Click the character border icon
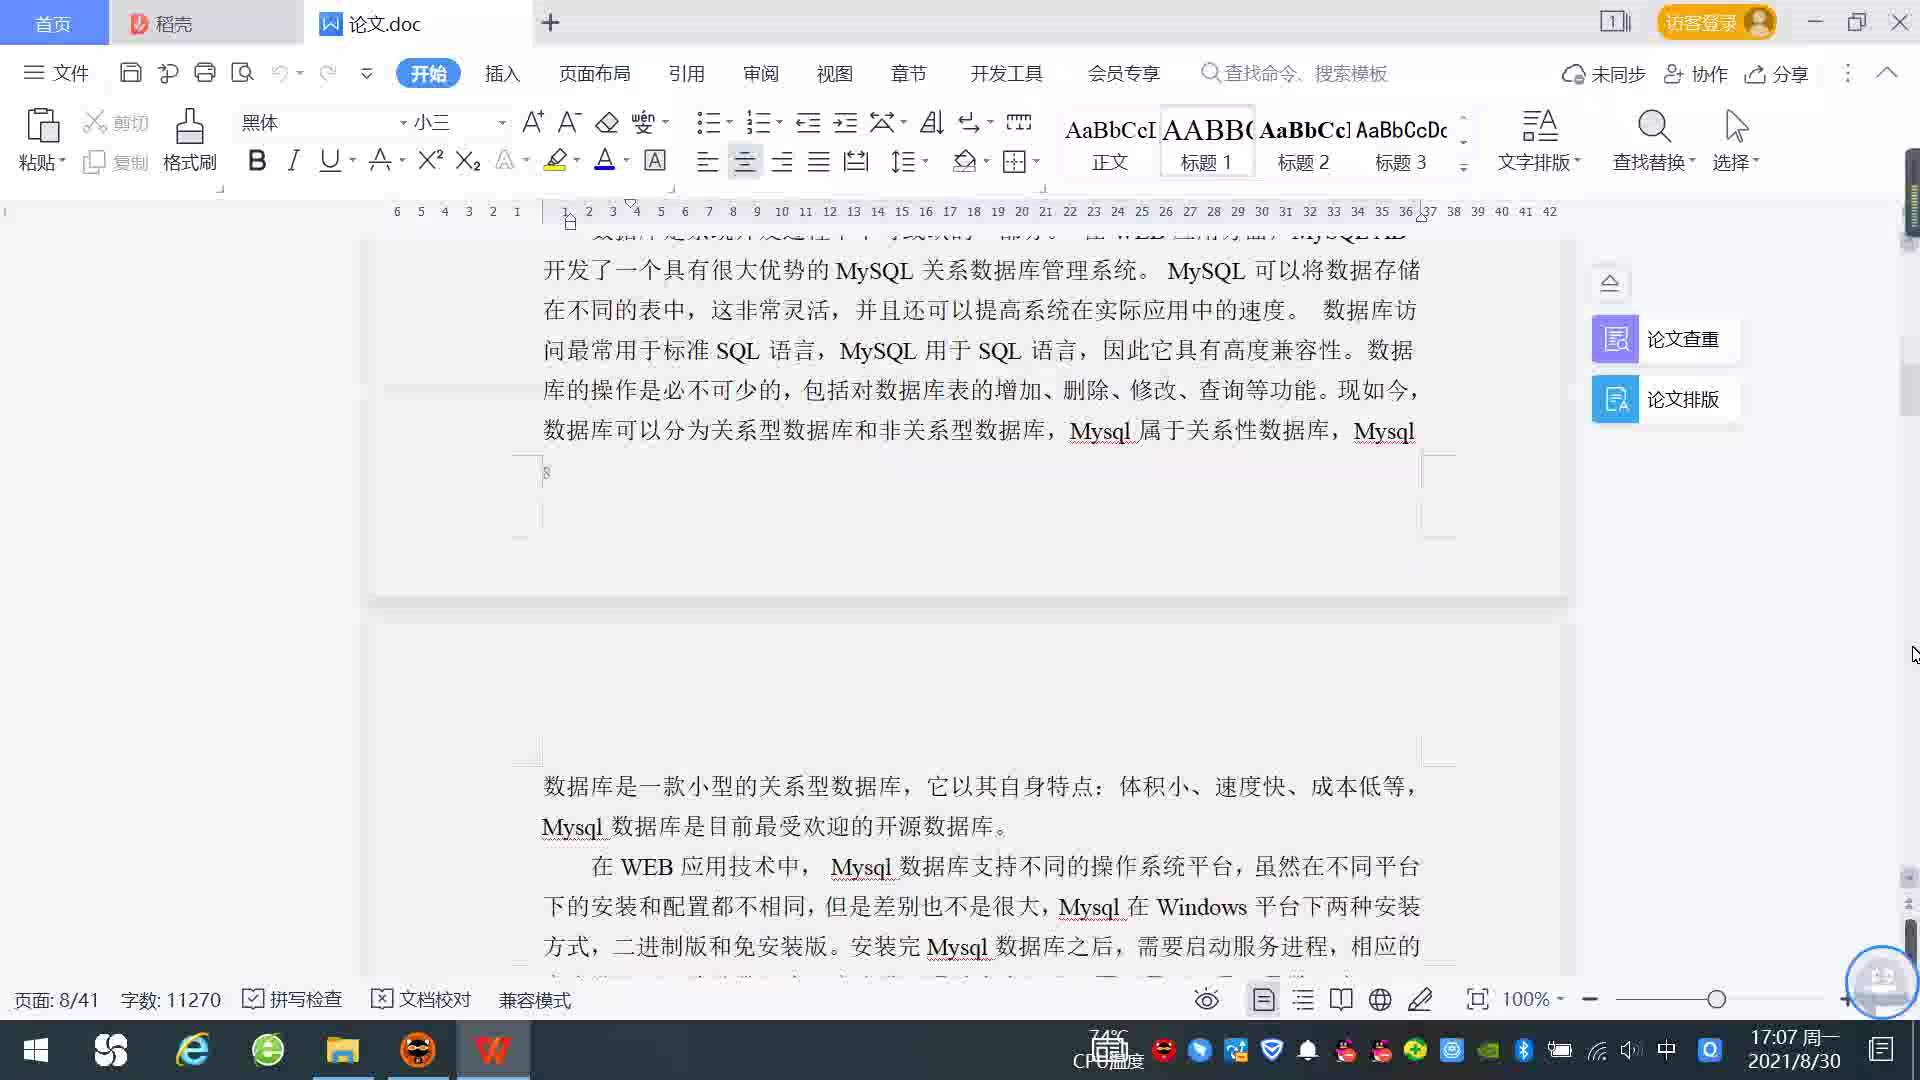The image size is (1920, 1080). pyautogui.click(x=655, y=161)
